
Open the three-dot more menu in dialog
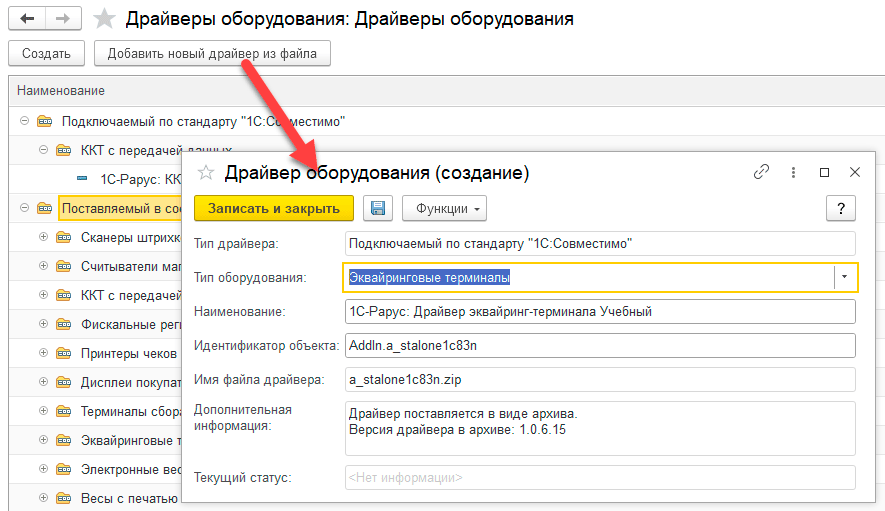coord(793,172)
